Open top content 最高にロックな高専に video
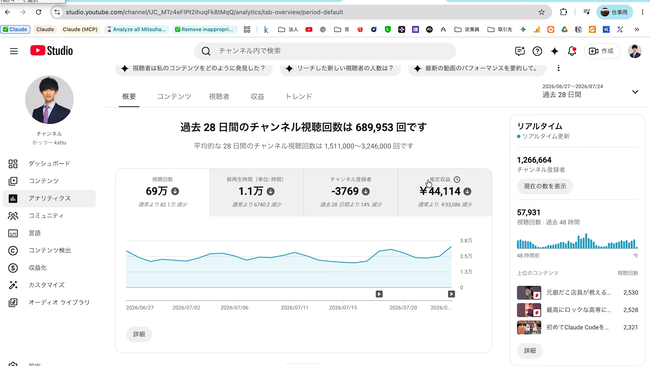Screen dimensions: 650x366 577,310
